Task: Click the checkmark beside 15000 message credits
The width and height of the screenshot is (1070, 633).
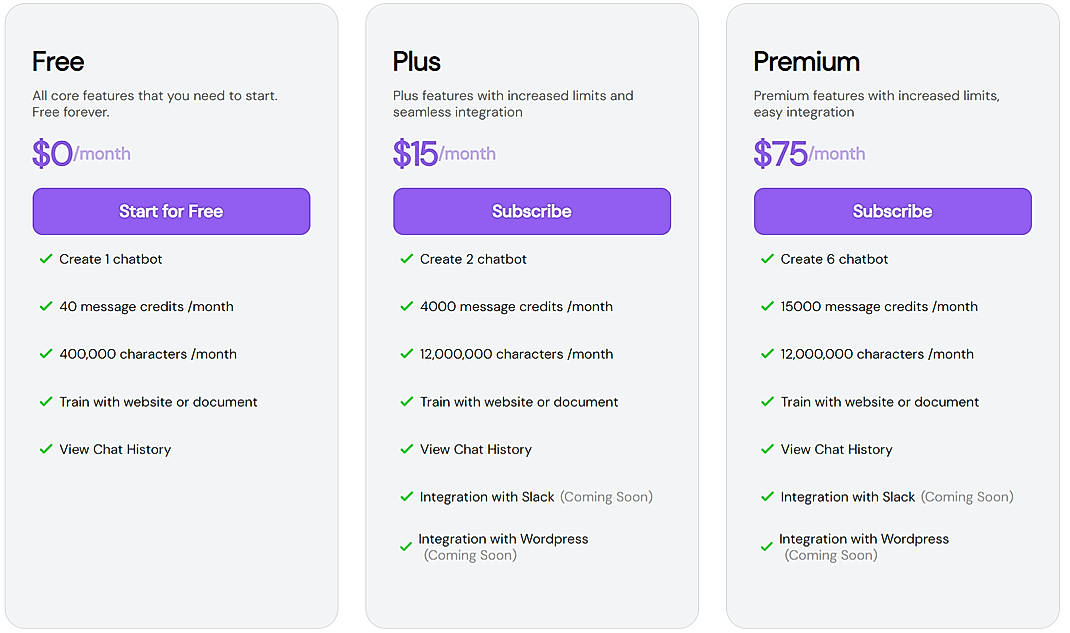Action: [767, 306]
